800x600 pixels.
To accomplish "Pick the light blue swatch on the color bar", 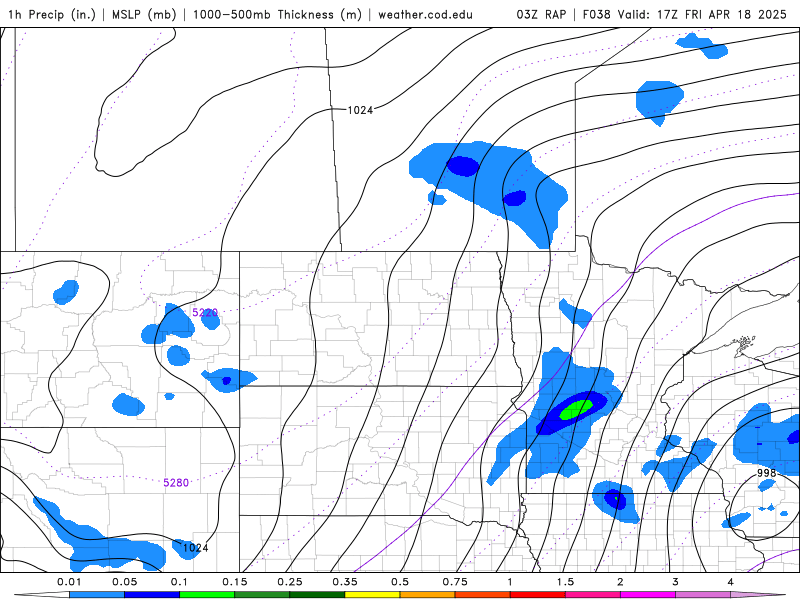I will 97,595.
